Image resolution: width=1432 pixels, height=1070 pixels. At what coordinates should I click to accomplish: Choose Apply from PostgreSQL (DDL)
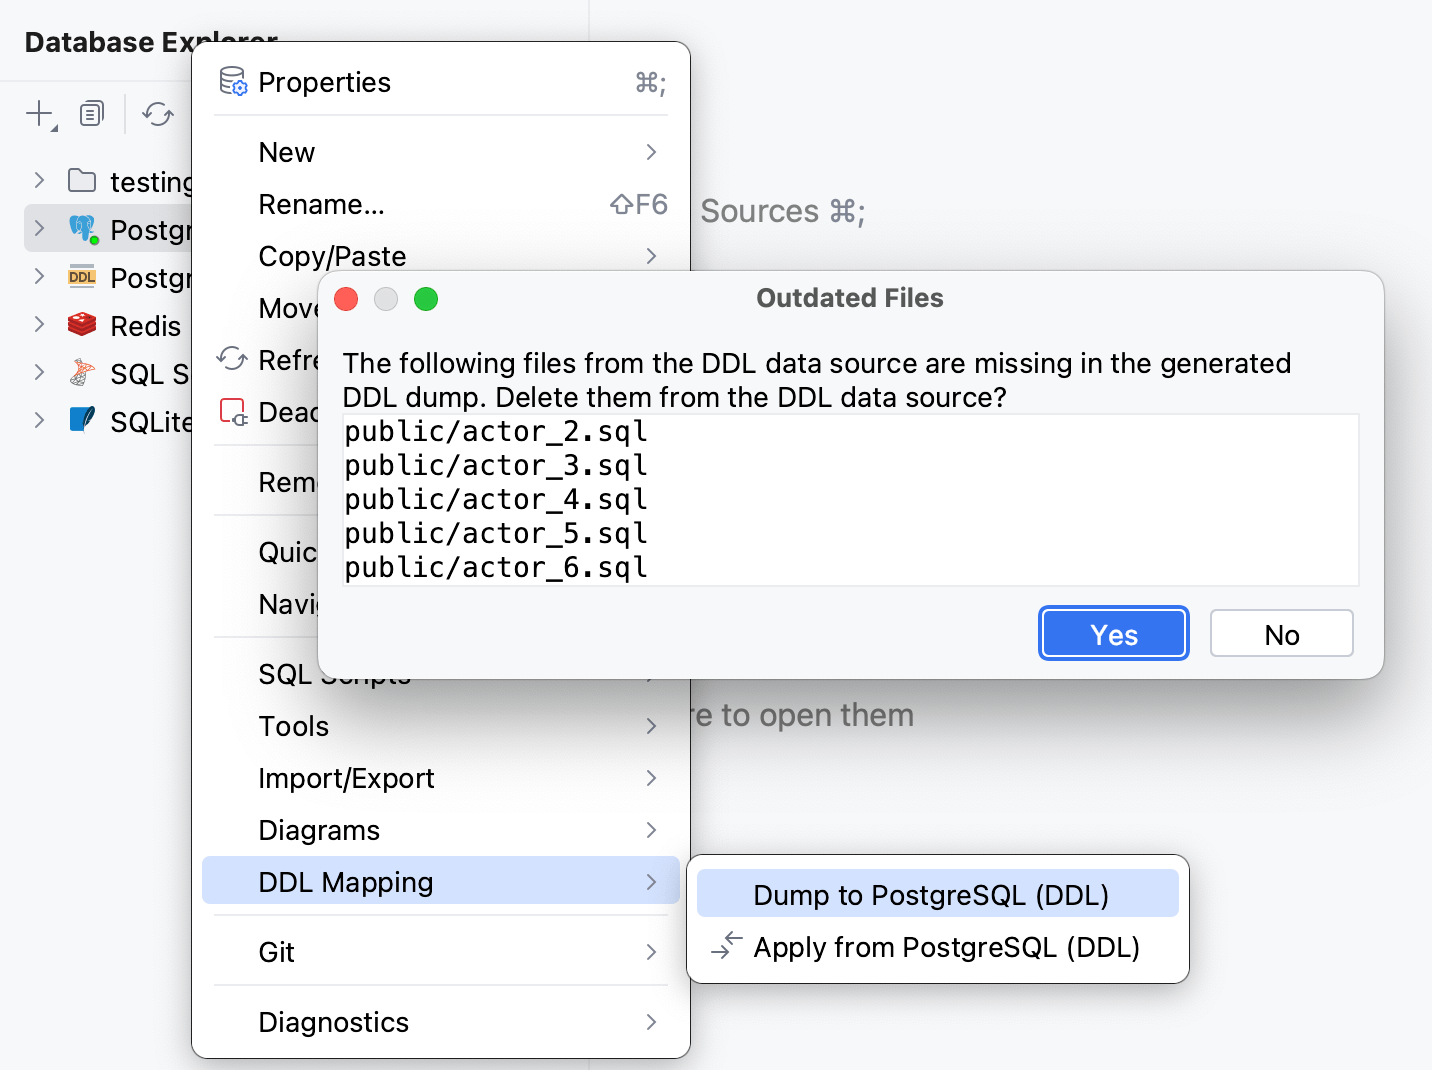pos(946,947)
